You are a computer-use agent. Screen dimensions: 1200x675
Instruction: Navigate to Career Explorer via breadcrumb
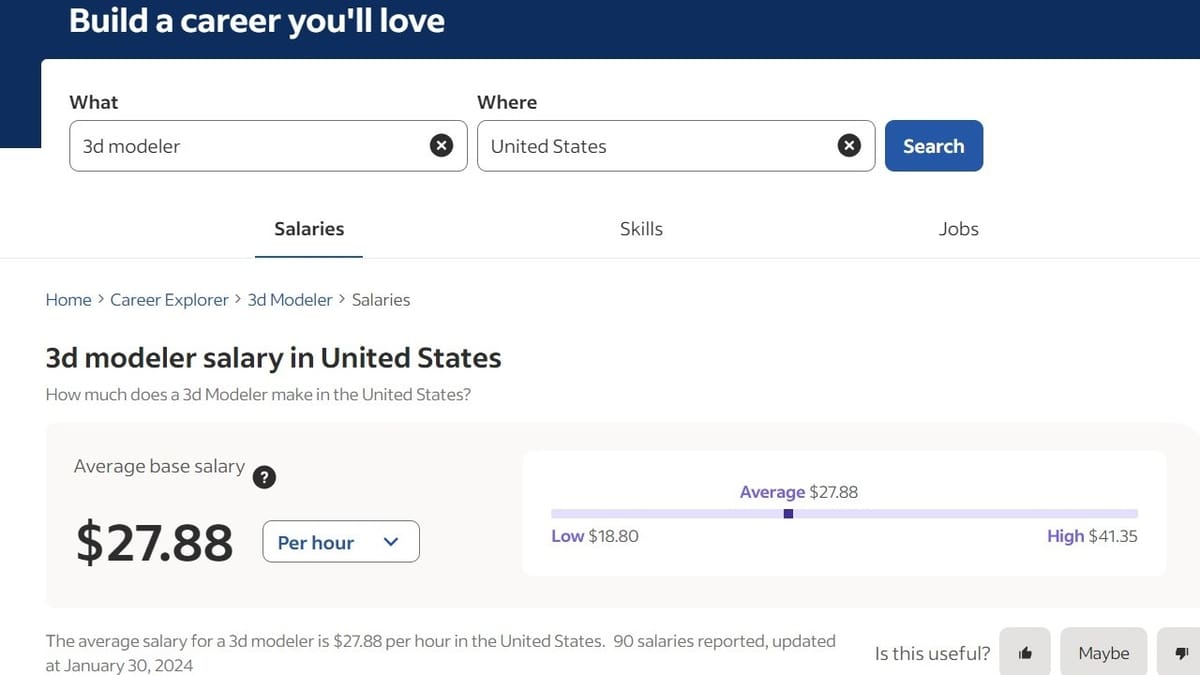coord(169,299)
